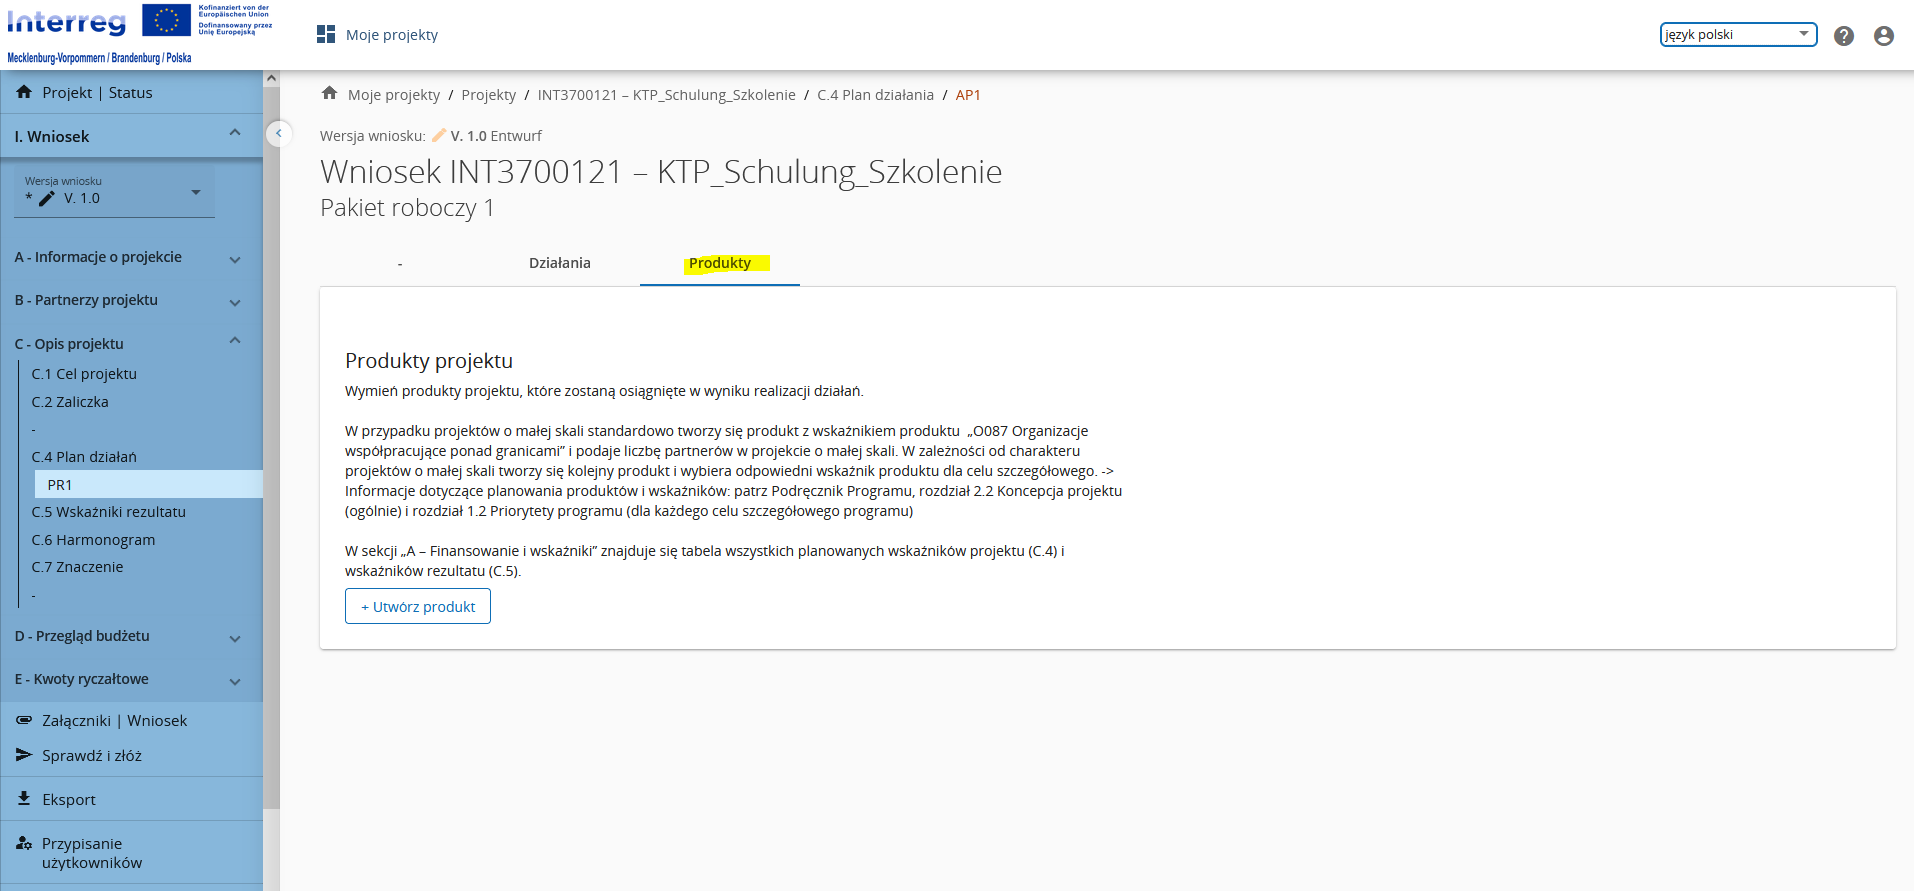This screenshot has height=891, width=1914.
Task: Expand A - Informacje o projekcie section
Action: point(128,258)
